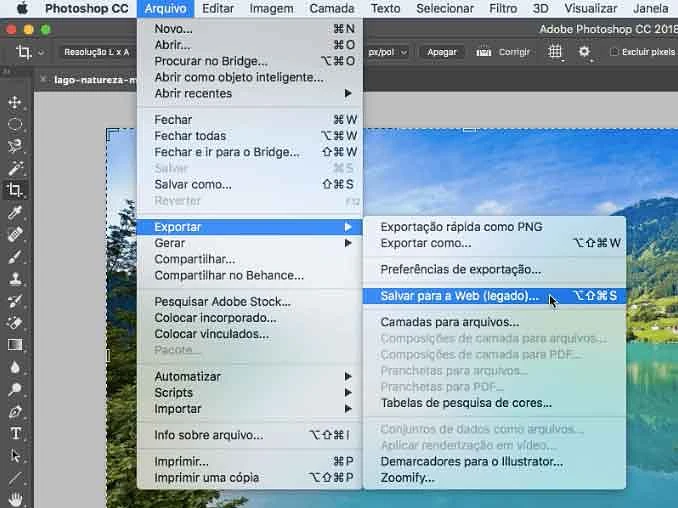Select the Pen tool
The width and height of the screenshot is (678, 508).
[15, 411]
